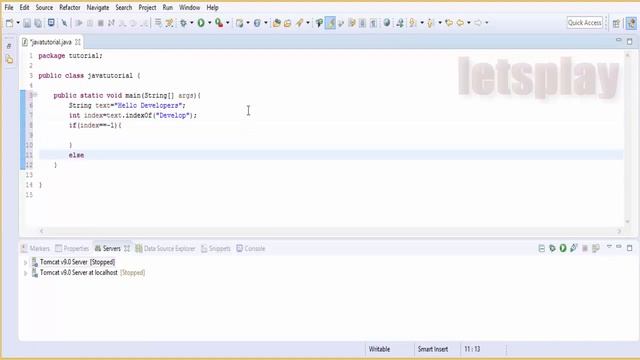The height and width of the screenshot is (360, 640).
Task: Open the Refactor menu
Action: 69,7
